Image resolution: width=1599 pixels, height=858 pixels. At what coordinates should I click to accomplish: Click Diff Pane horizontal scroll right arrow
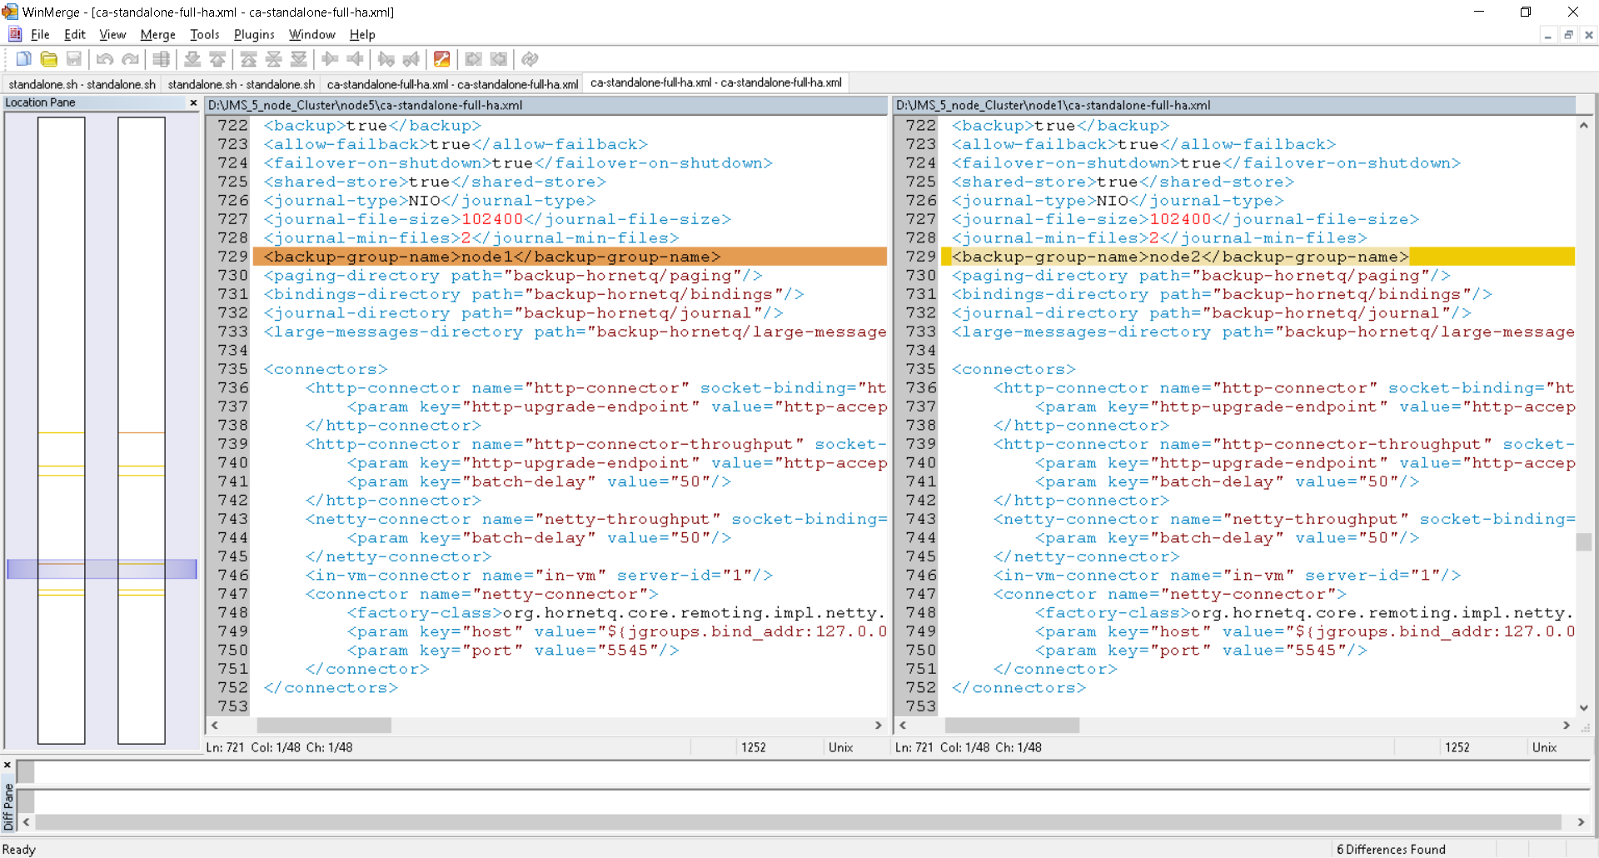tap(1581, 822)
